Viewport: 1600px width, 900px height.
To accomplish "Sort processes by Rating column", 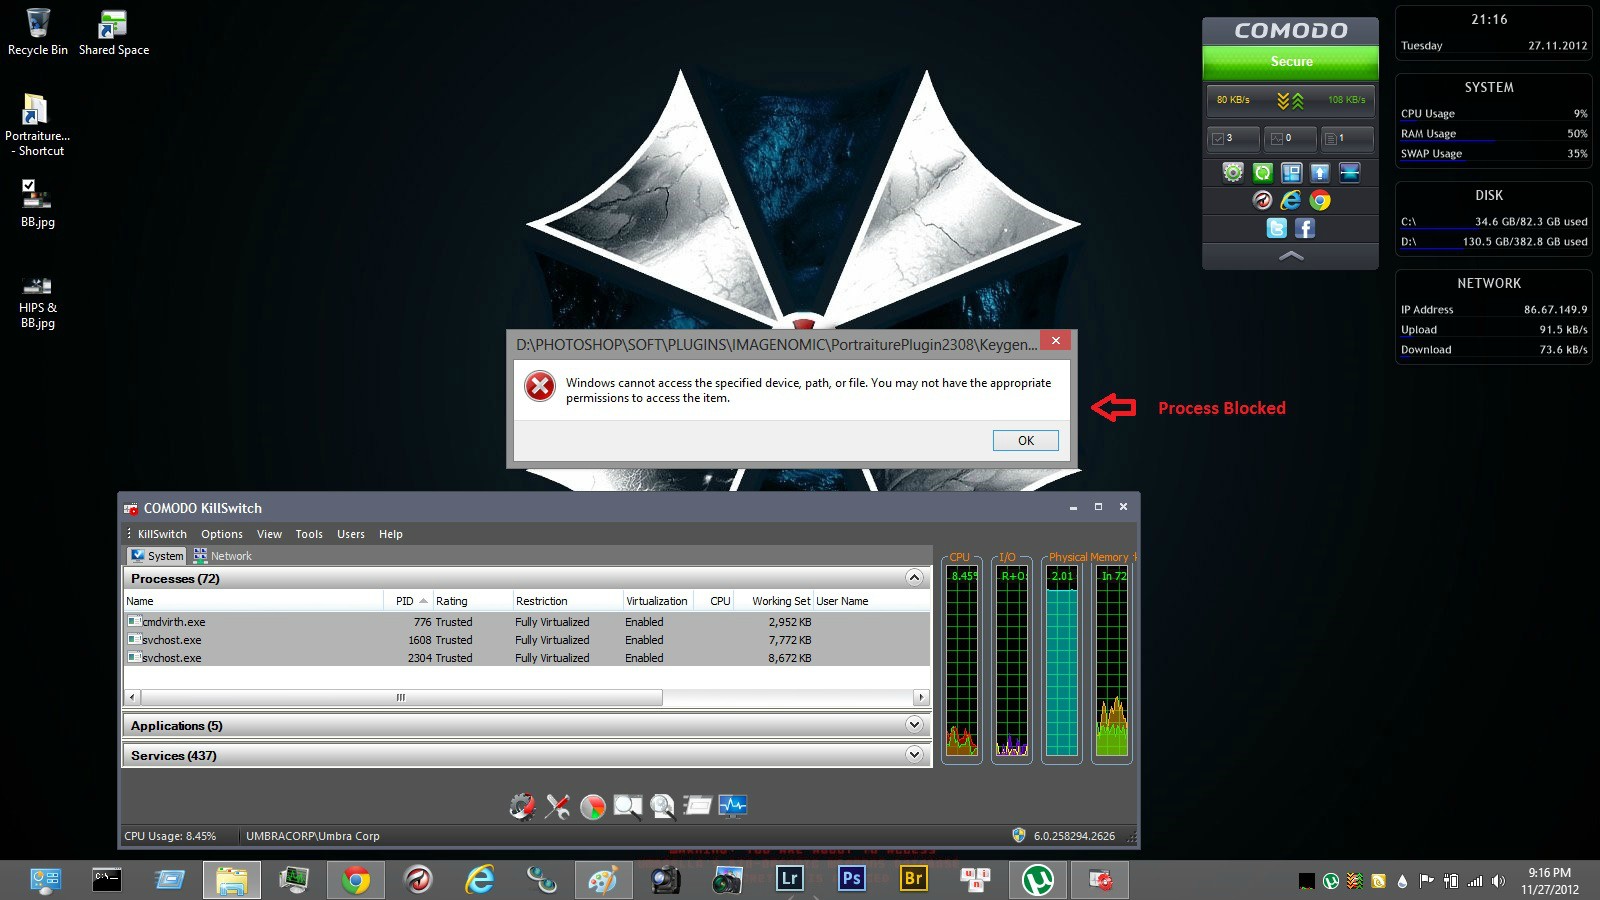I will click(472, 601).
